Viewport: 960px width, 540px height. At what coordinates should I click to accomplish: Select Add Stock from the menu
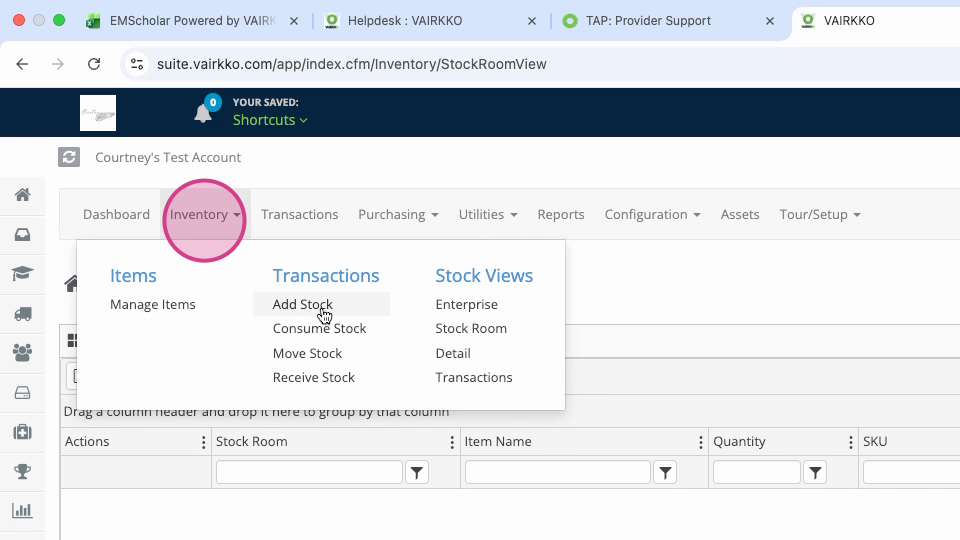(302, 304)
